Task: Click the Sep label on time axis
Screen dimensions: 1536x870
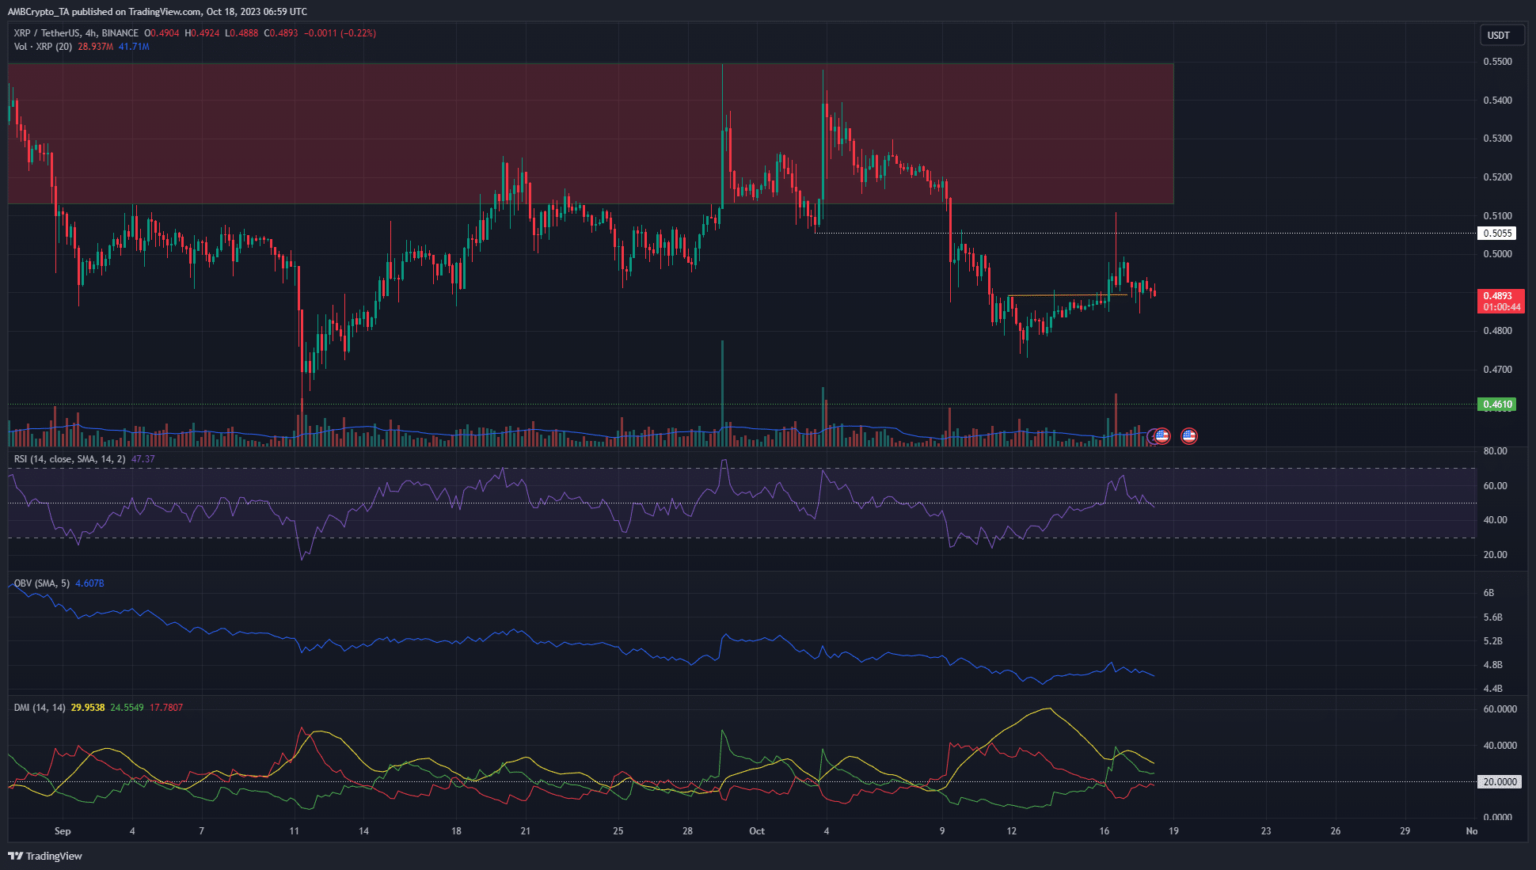Action: pos(63,831)
